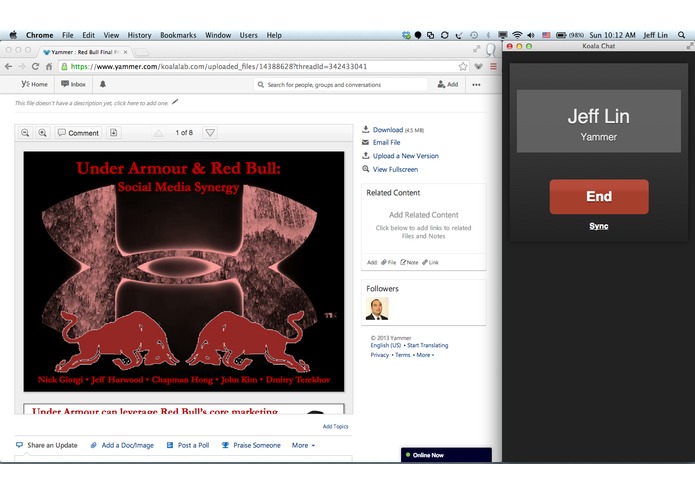The image size is (695, 494).
Task: Open the Privacy link in footer
Action: (x=380, y=355)
